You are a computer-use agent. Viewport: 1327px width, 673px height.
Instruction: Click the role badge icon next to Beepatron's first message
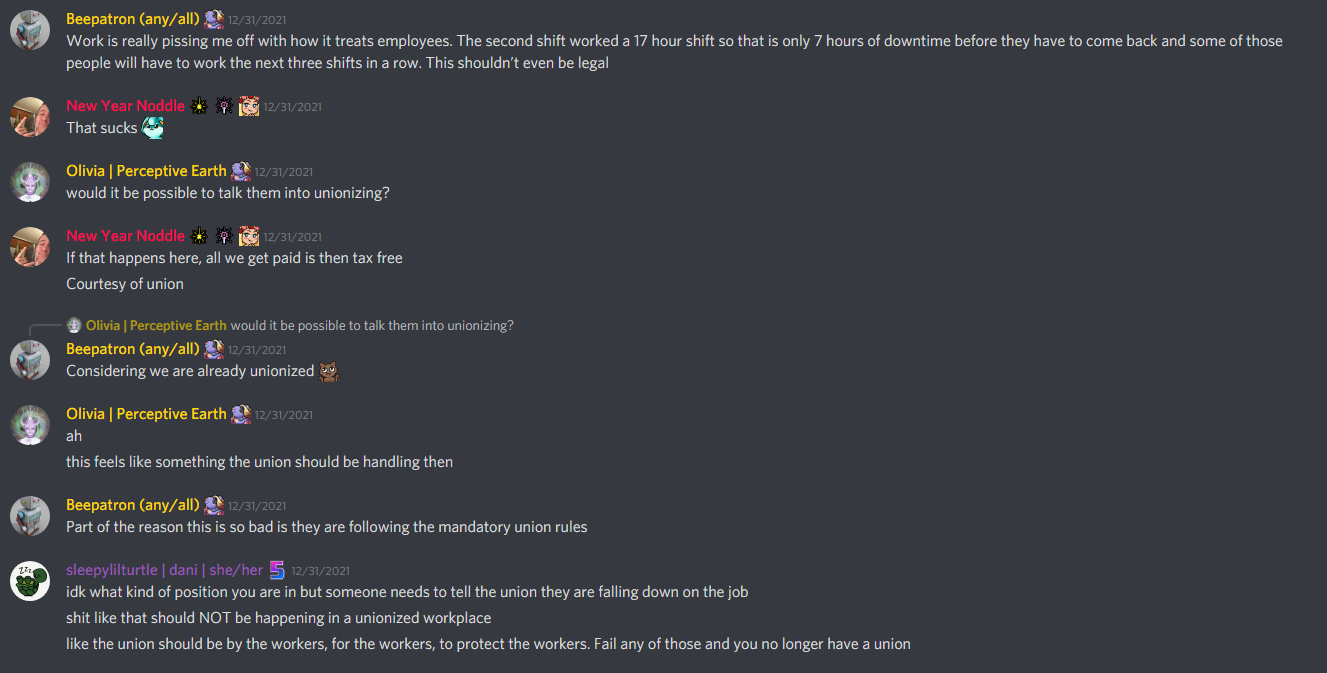(x=214, y=19)
